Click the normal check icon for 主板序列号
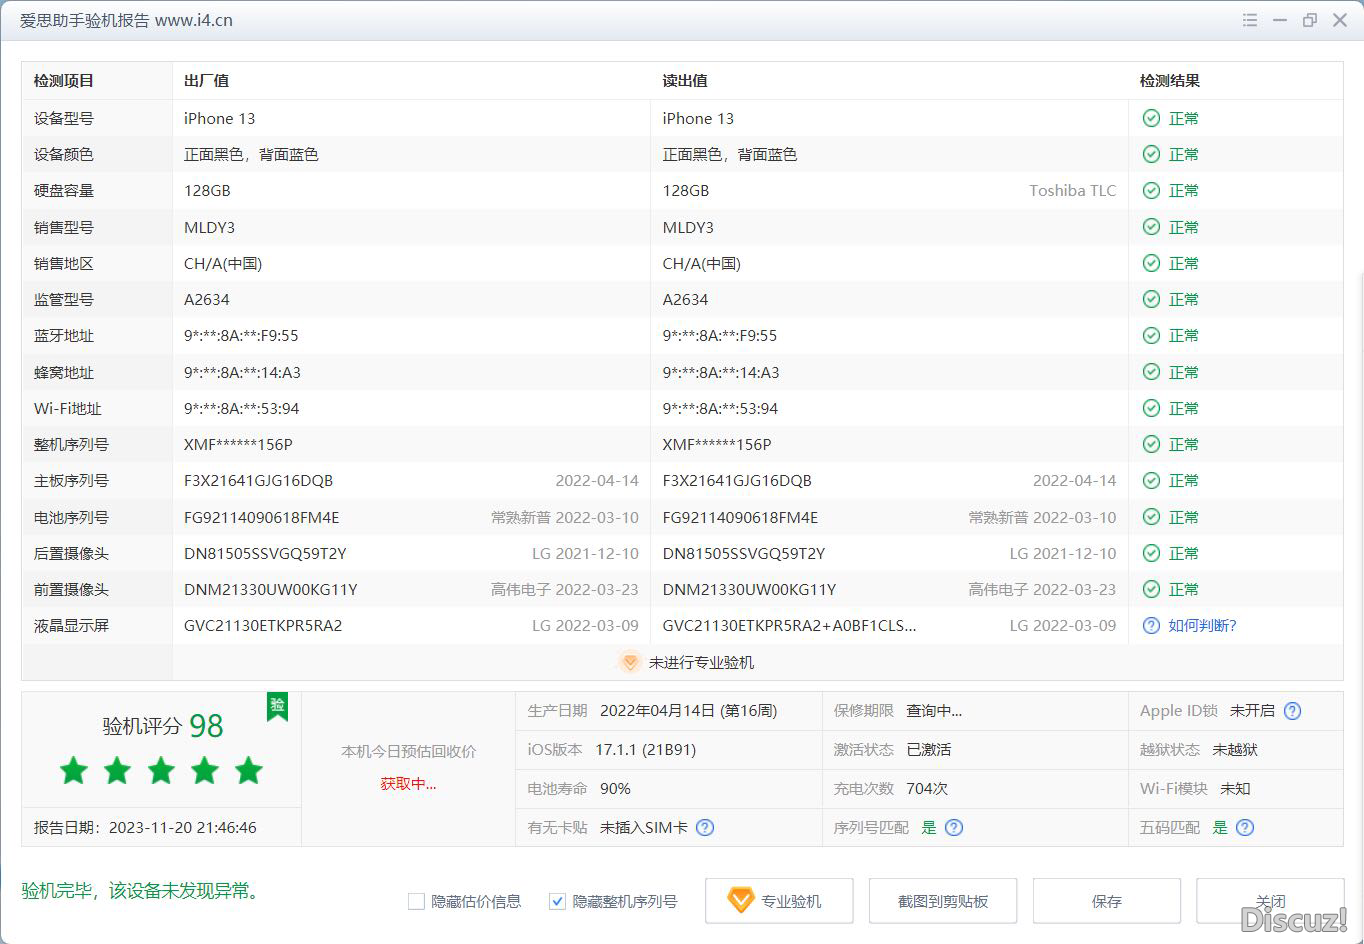The height and width of the screenshot is (944, 1364). click(x=1151, y=480)
